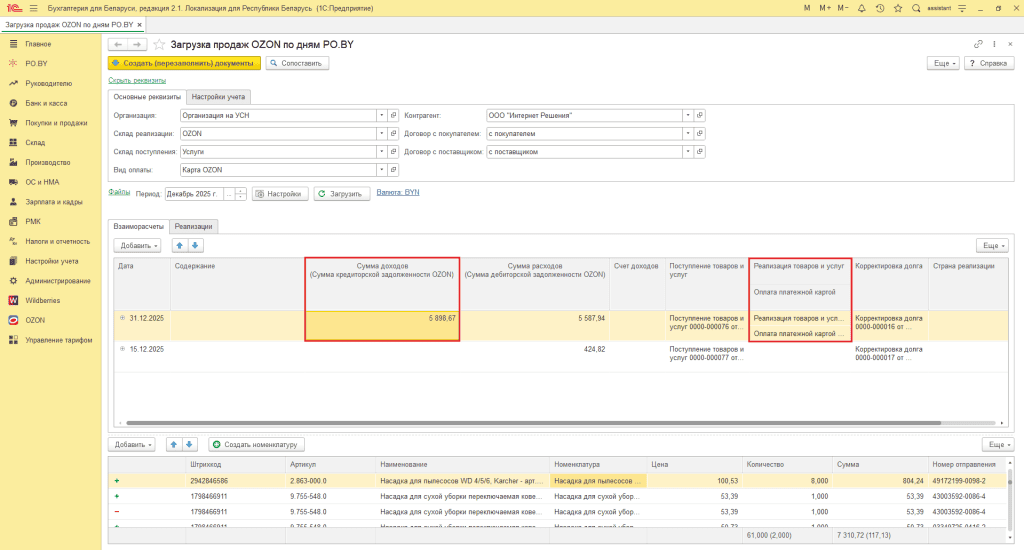Click Настройки button near period

coord(280,194)
